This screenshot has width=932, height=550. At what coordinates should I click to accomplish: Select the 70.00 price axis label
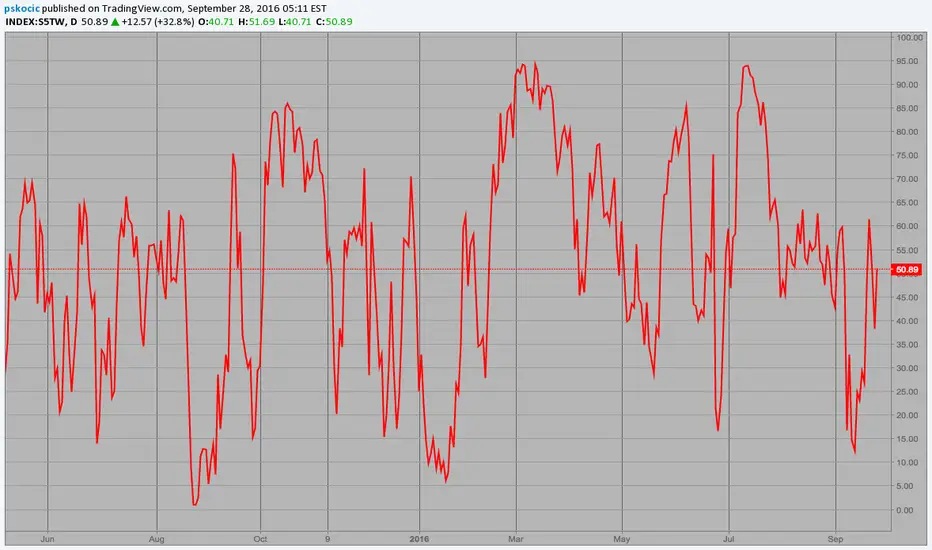pyautogui.click(x=907, y=179)
